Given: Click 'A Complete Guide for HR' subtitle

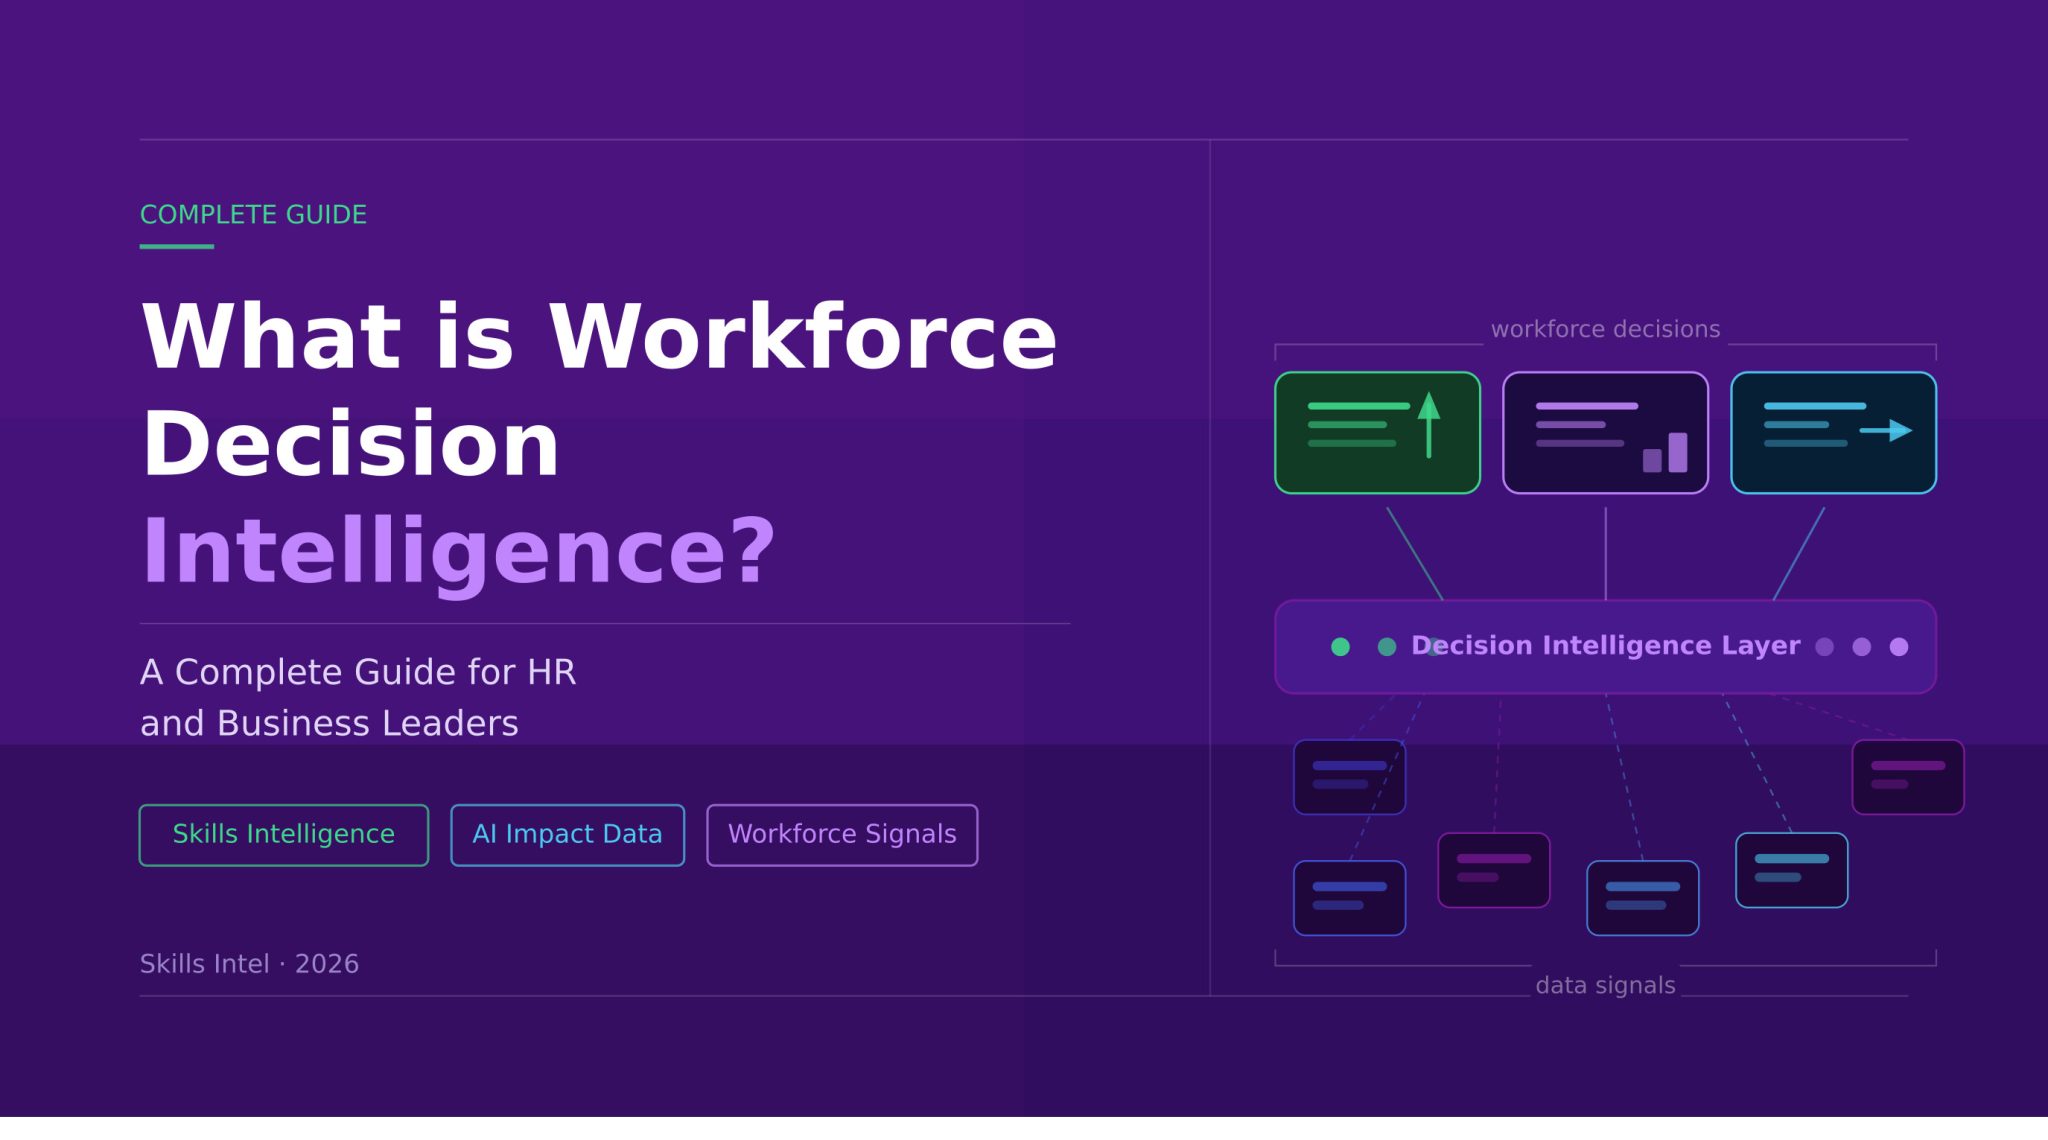Looking at the screenshot, I should coord(358,673).
